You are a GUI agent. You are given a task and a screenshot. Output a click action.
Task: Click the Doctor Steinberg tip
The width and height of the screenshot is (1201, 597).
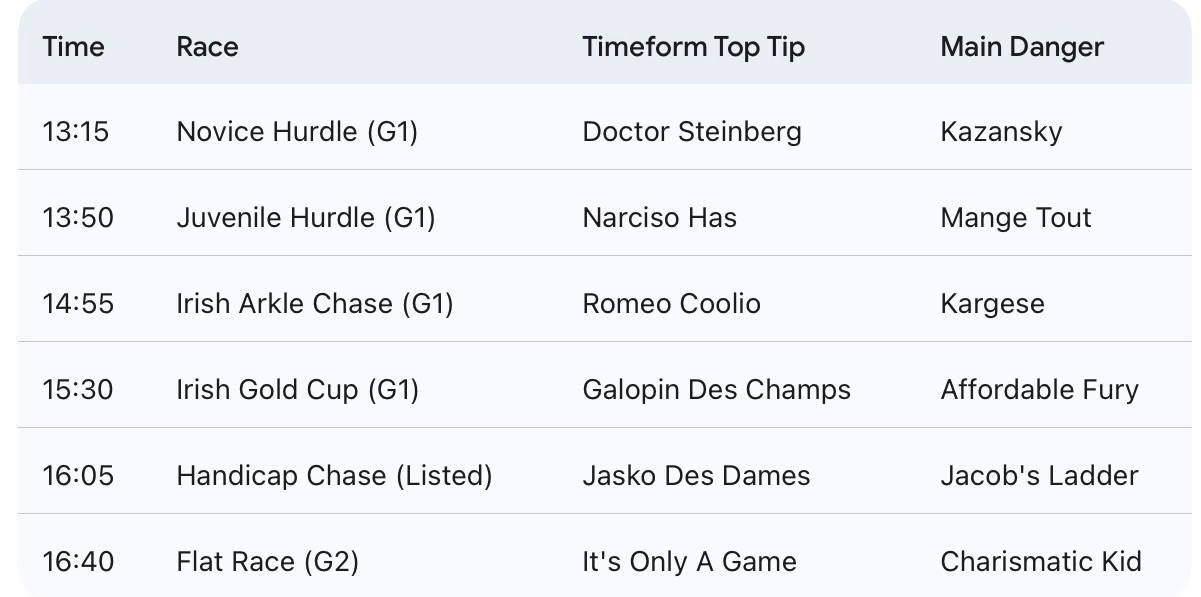point(692,132)
